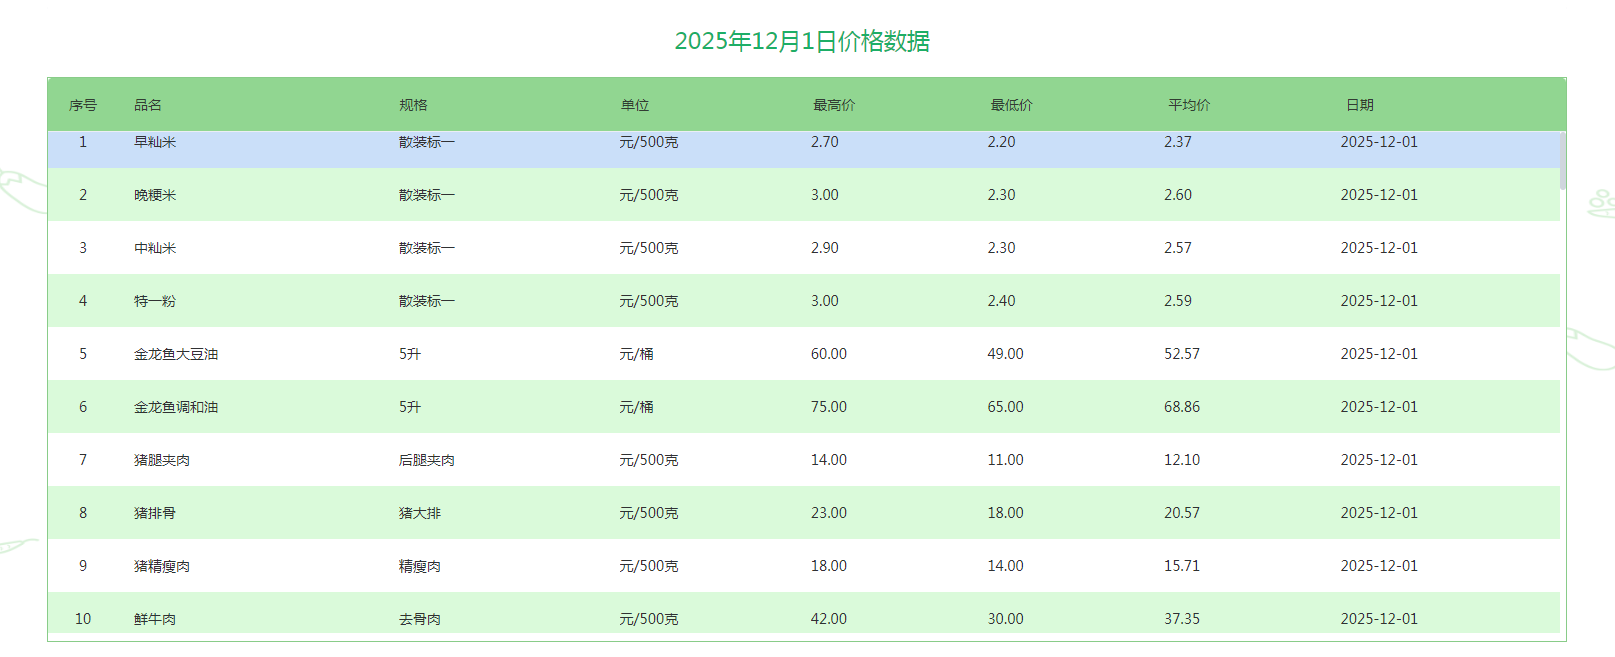Select the 规格 column header

pyautogui.click(x=413, y=105)
